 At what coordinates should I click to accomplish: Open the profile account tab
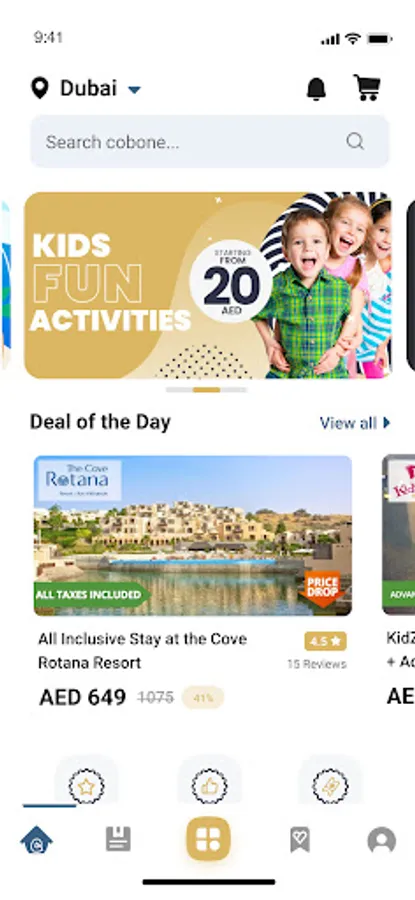coord(381,840)
